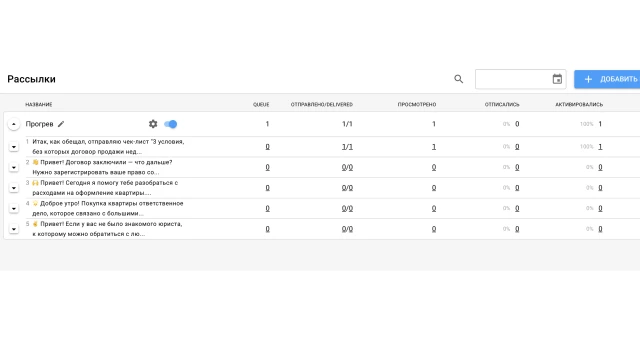Click the Просмотрено column header
The height and width of the screenshot is (360, 640).
click(x=417, y=104)
